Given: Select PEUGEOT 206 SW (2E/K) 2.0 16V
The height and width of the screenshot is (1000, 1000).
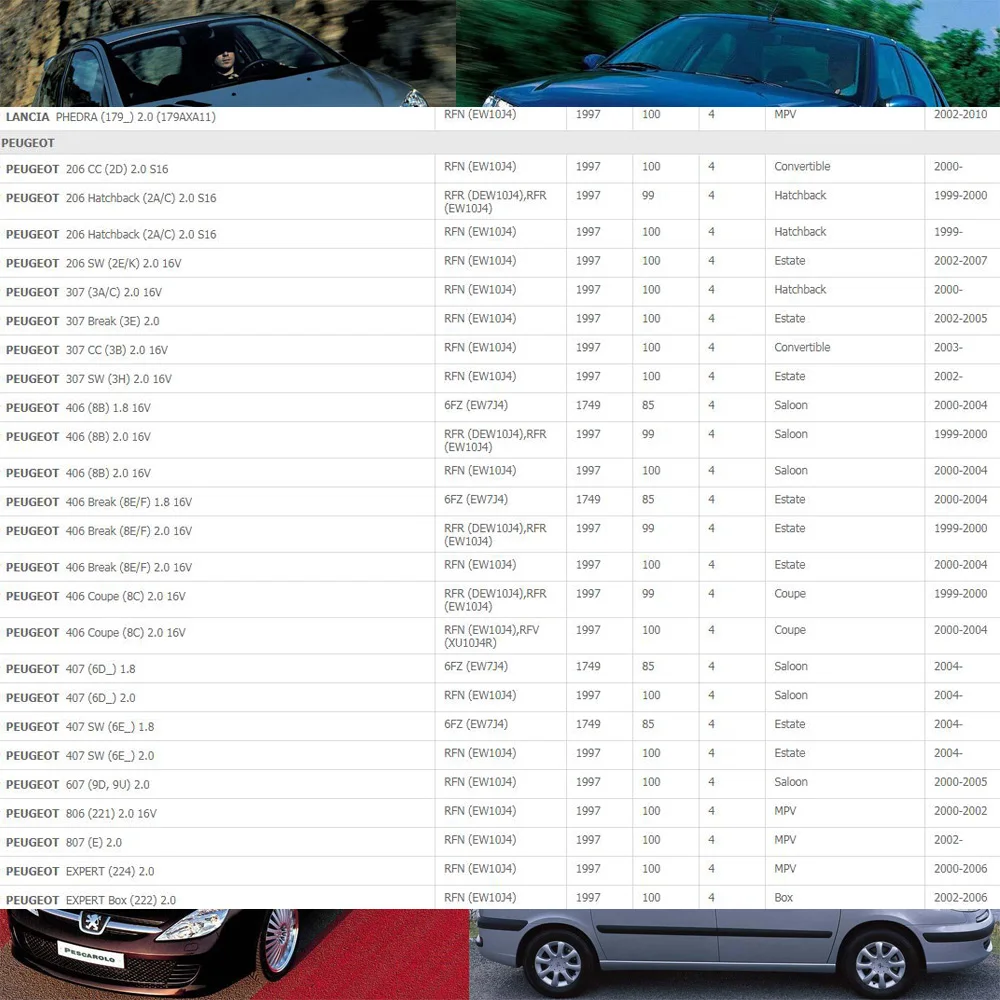Looking at the screenshot, I should (94, 263).
